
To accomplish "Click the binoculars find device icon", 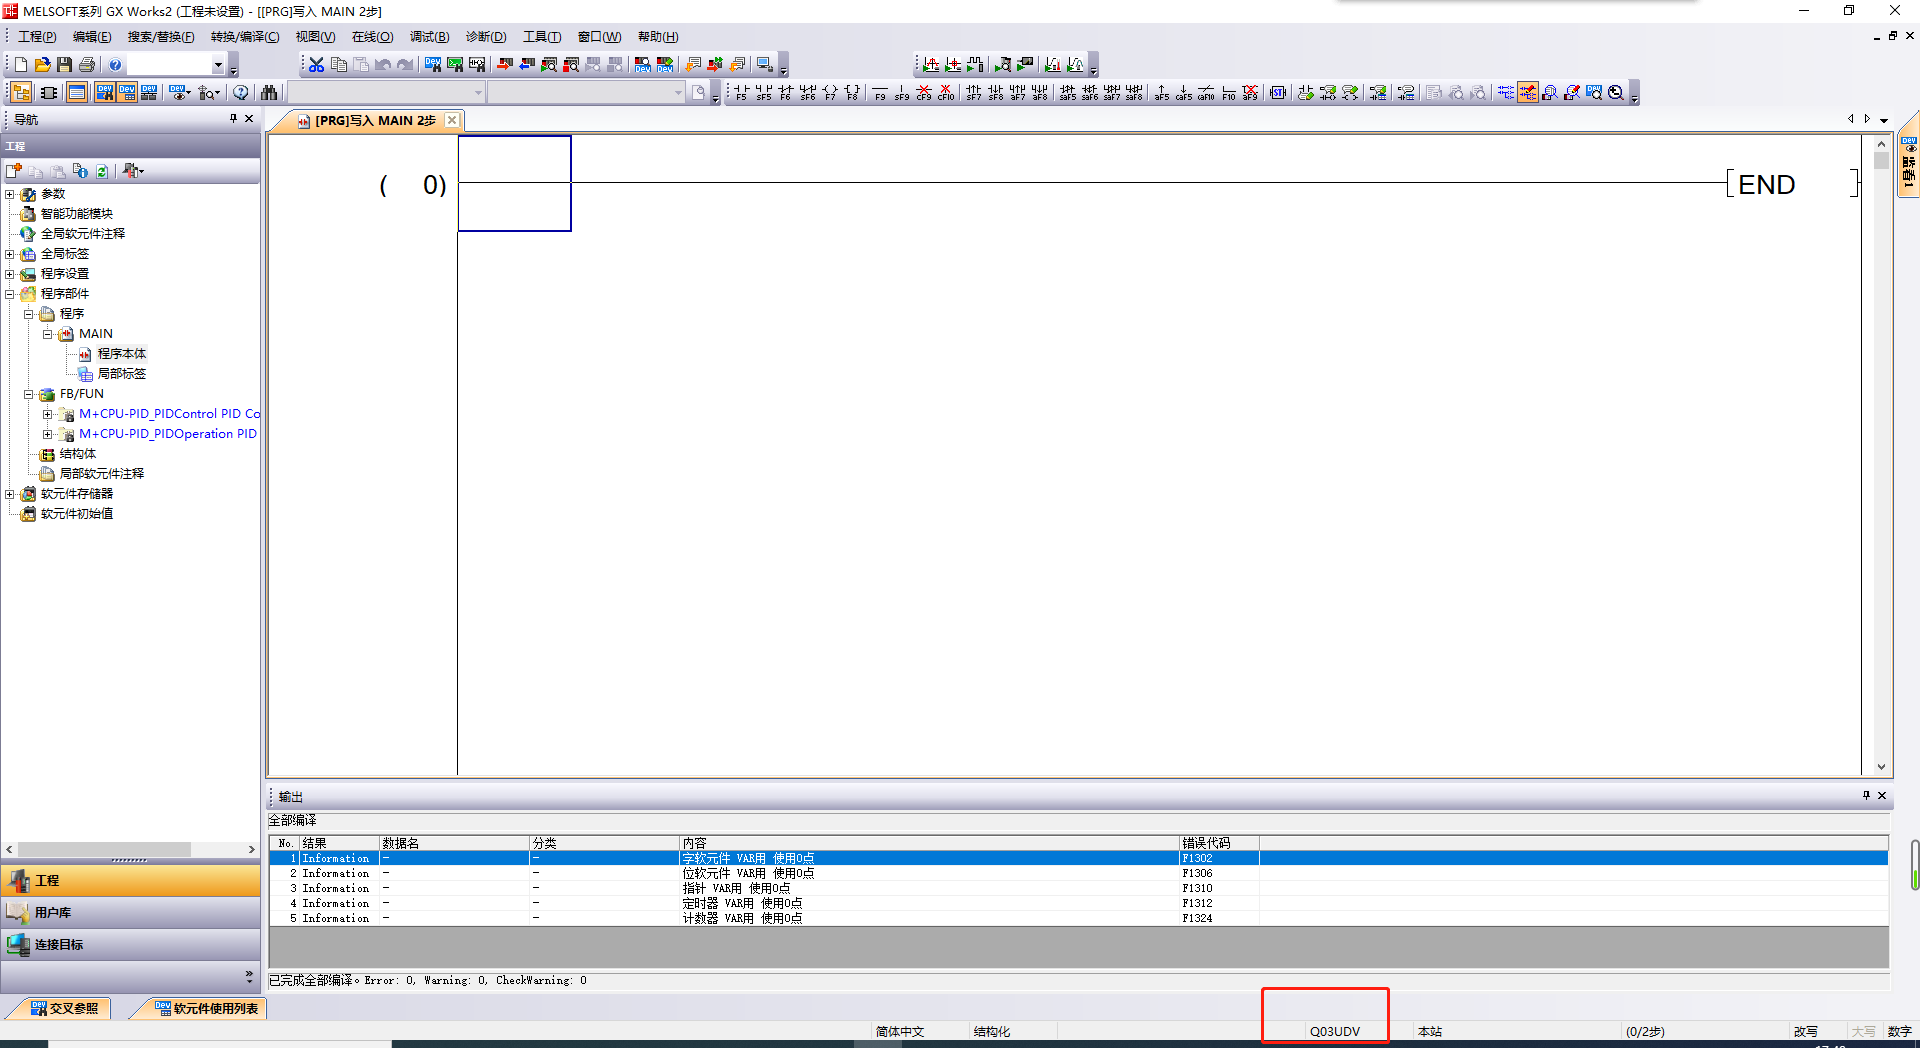I will click(269, 93).
